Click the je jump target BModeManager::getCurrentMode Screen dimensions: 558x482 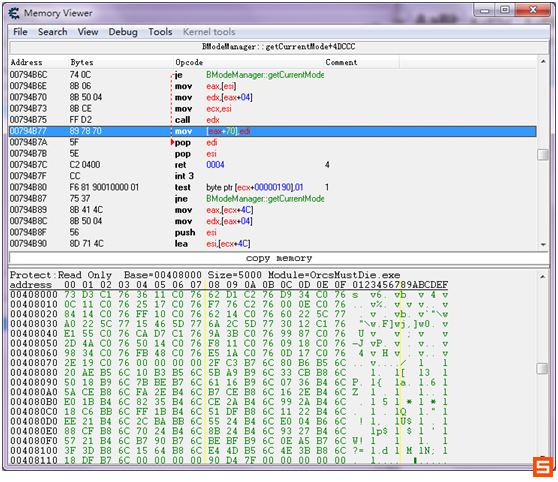pyautogui.click(x=265, y=75)
